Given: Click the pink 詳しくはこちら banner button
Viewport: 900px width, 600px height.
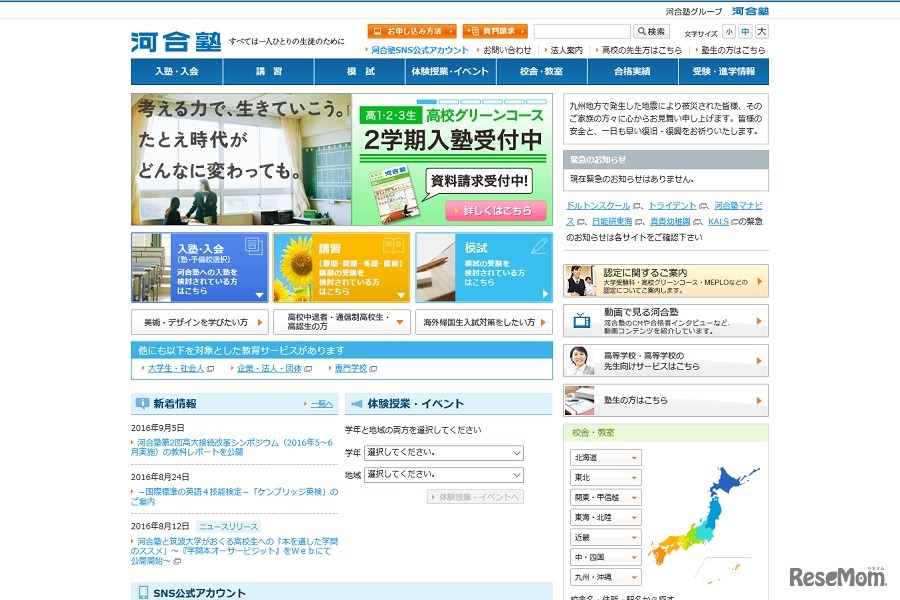Looking at the screenshot, I should tap(496, 211).
